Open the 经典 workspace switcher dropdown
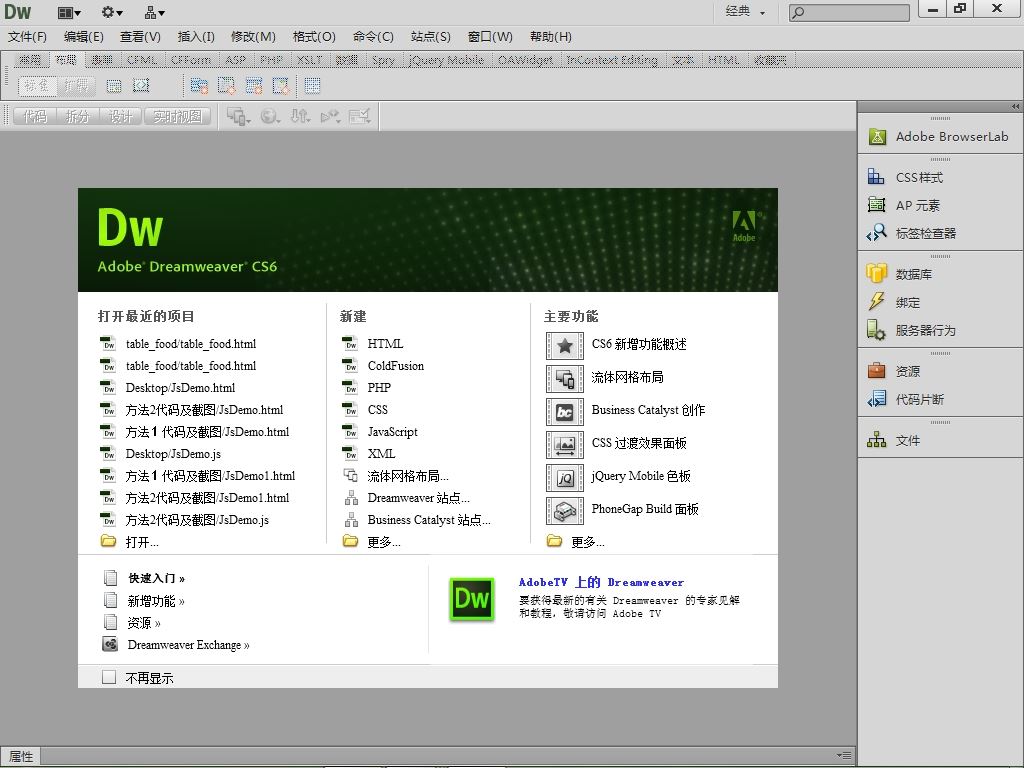This screenshot has height=768, width=1024. pyautogui.click(x=745, y=12)
